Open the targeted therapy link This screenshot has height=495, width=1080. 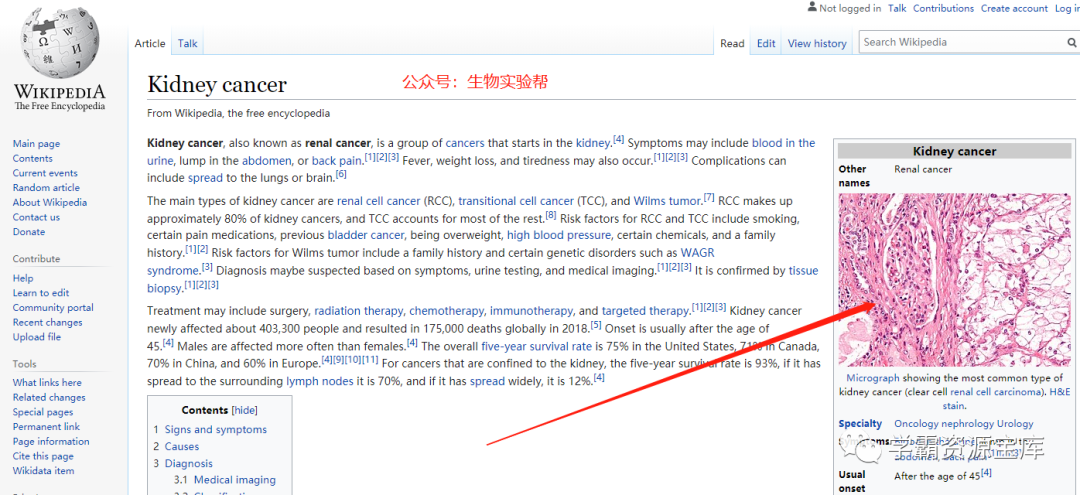point(645,310)
